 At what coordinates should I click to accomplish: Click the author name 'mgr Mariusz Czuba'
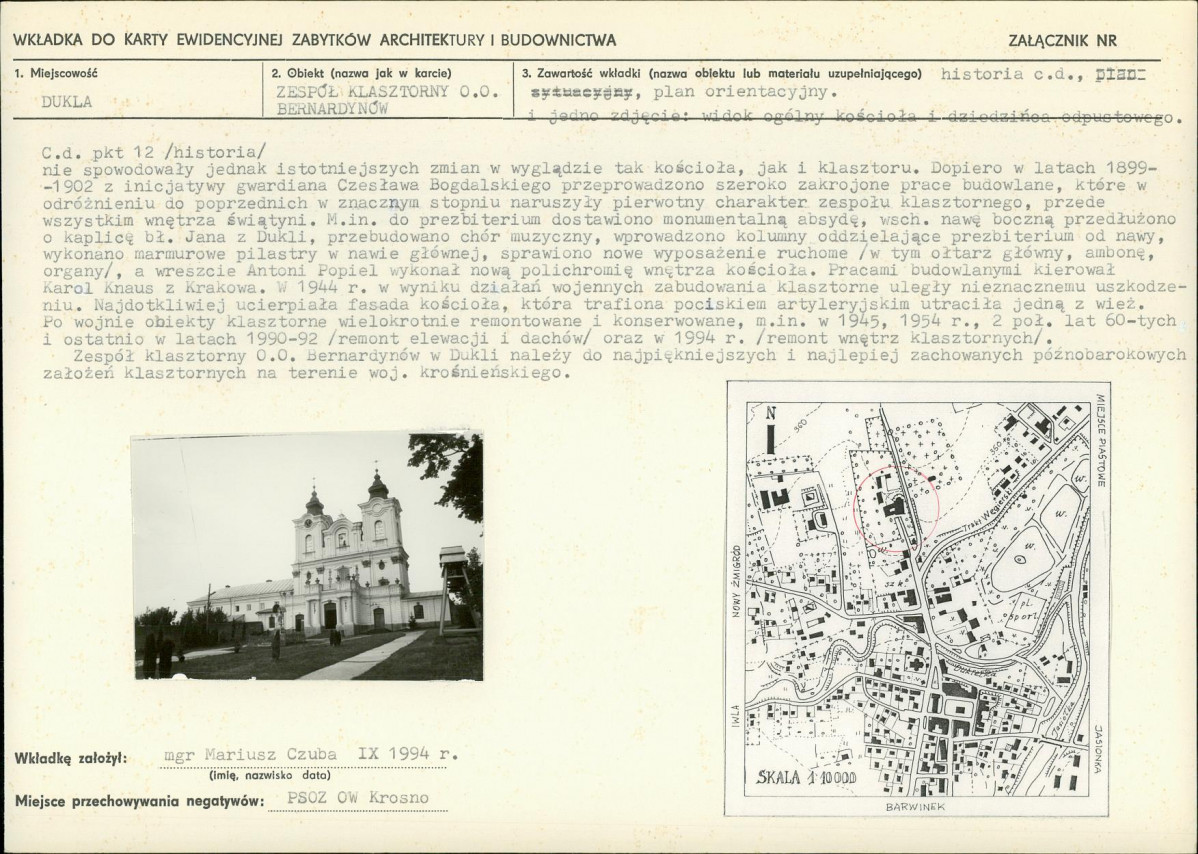tap(251, 755)
